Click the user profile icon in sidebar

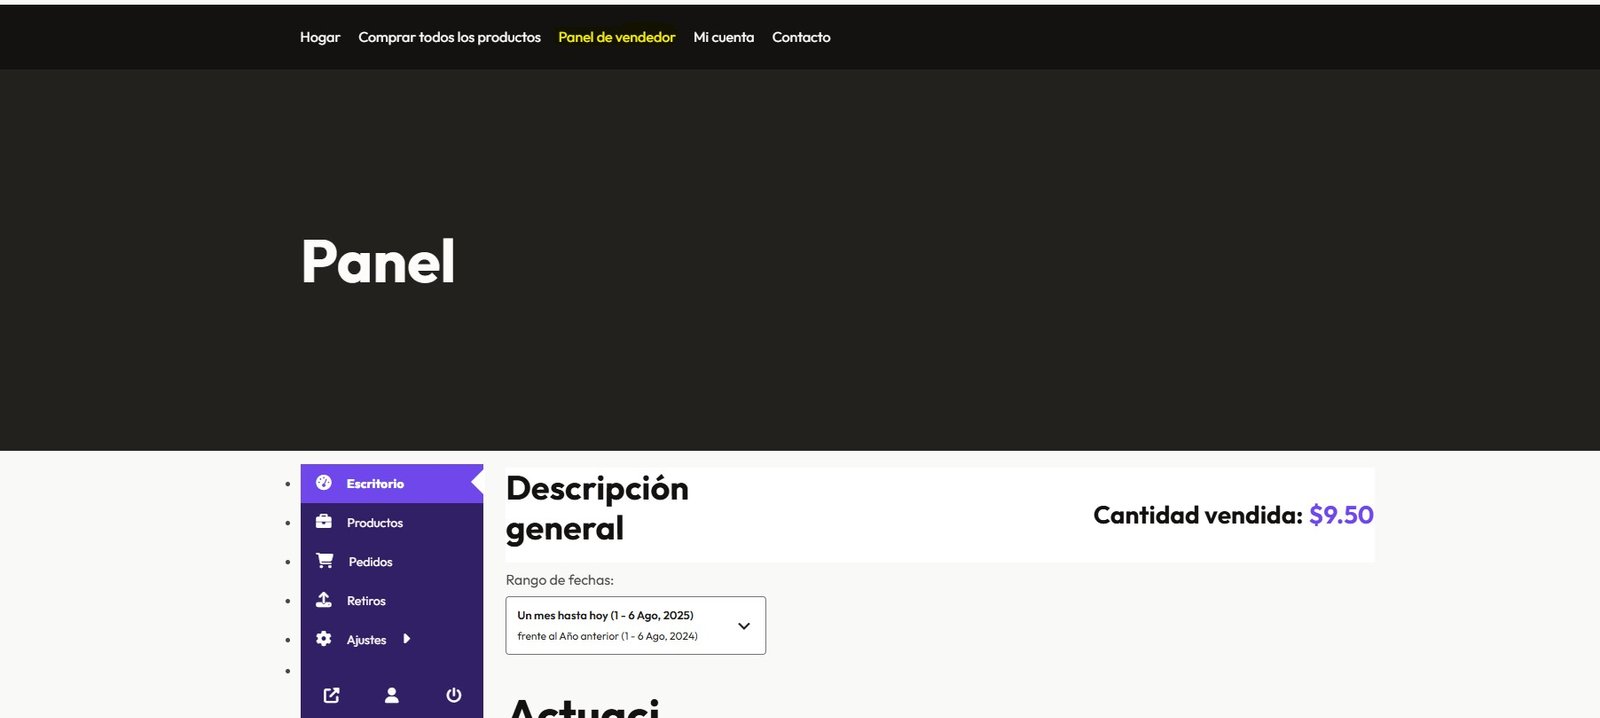tap(392, 695)
